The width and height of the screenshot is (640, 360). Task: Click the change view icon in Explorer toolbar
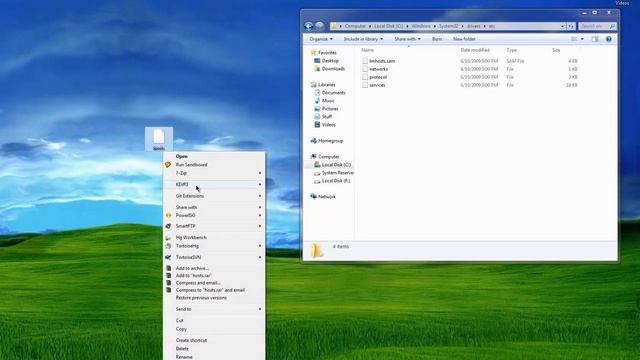point(574,39)
